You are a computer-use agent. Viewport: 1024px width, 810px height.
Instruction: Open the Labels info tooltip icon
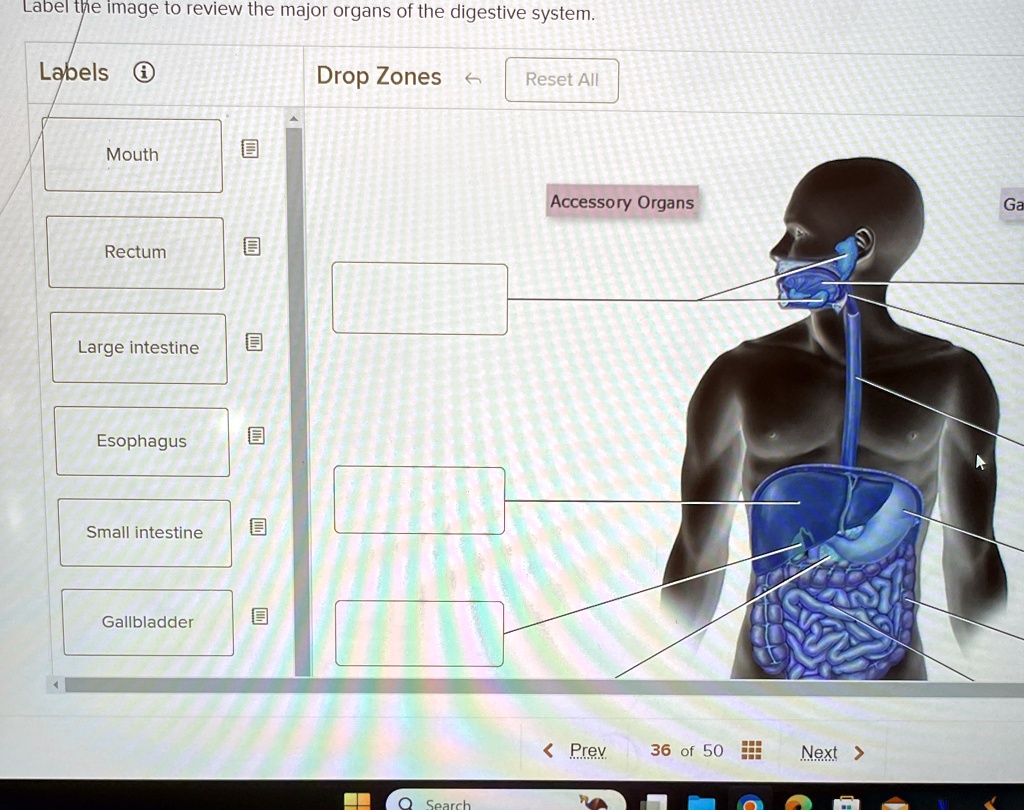pyautogui.click(x=143, y=72)
